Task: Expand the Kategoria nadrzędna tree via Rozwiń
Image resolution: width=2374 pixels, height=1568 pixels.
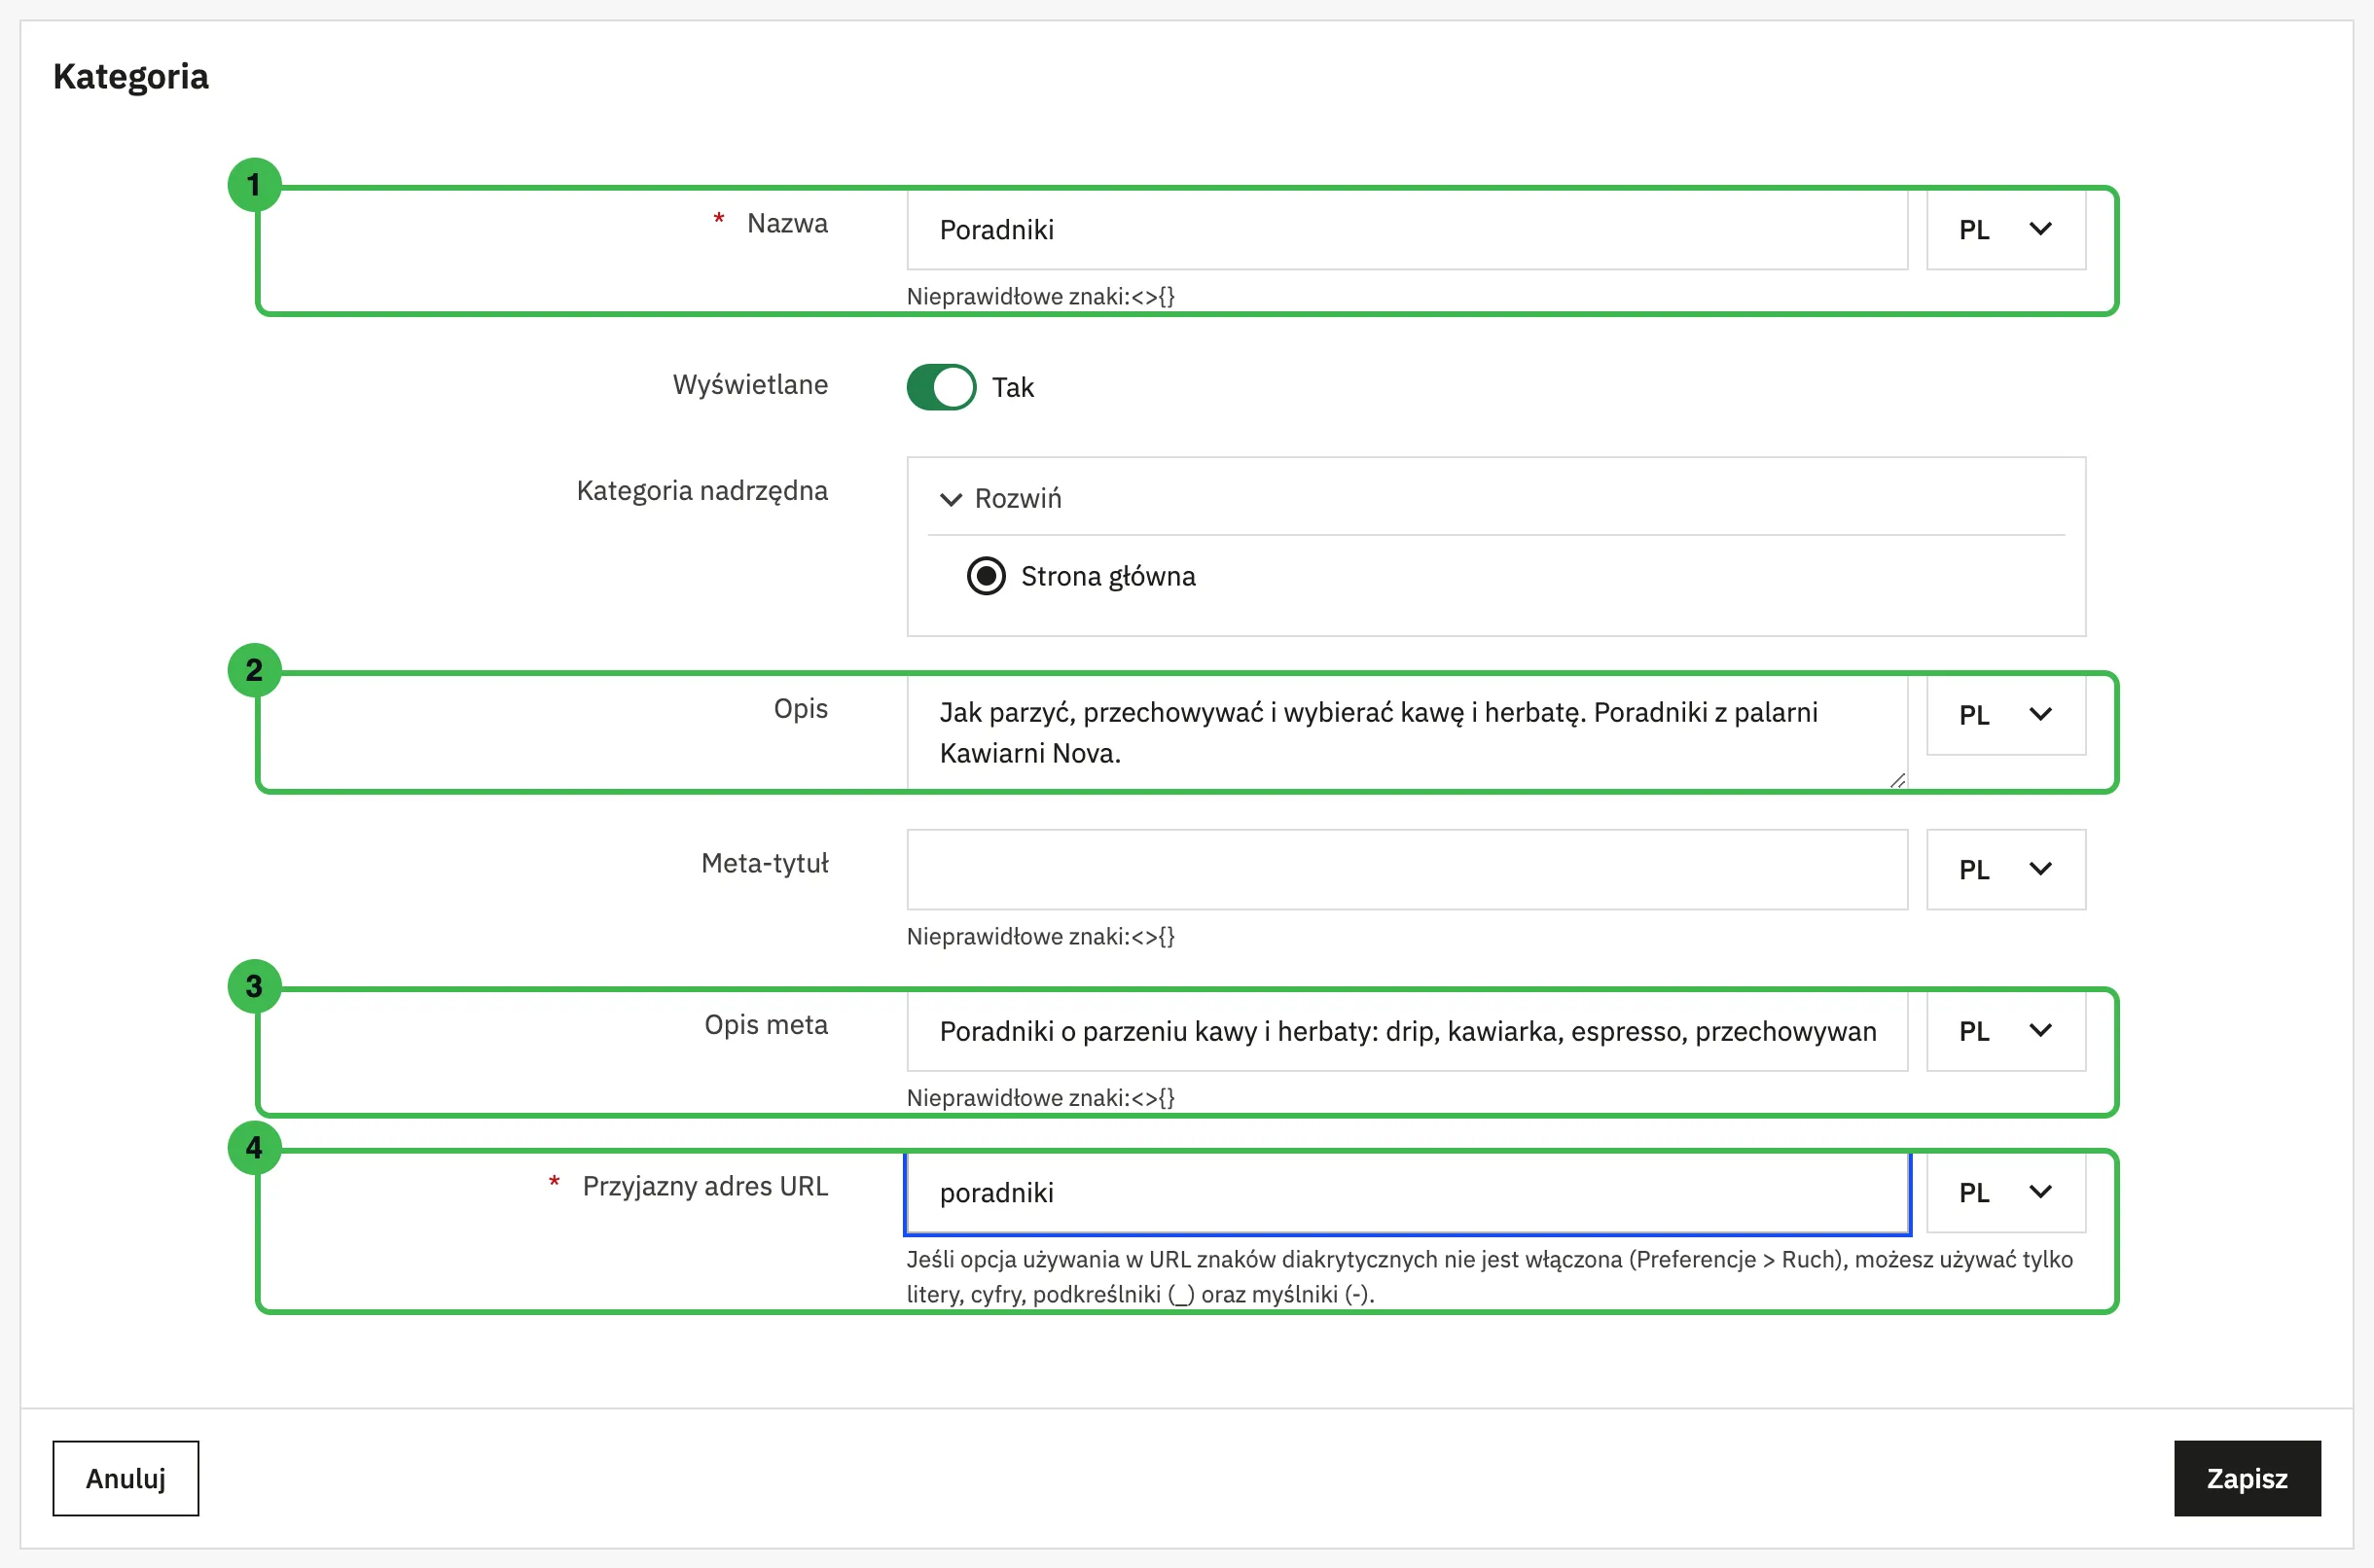Action: coord(1001,498)
